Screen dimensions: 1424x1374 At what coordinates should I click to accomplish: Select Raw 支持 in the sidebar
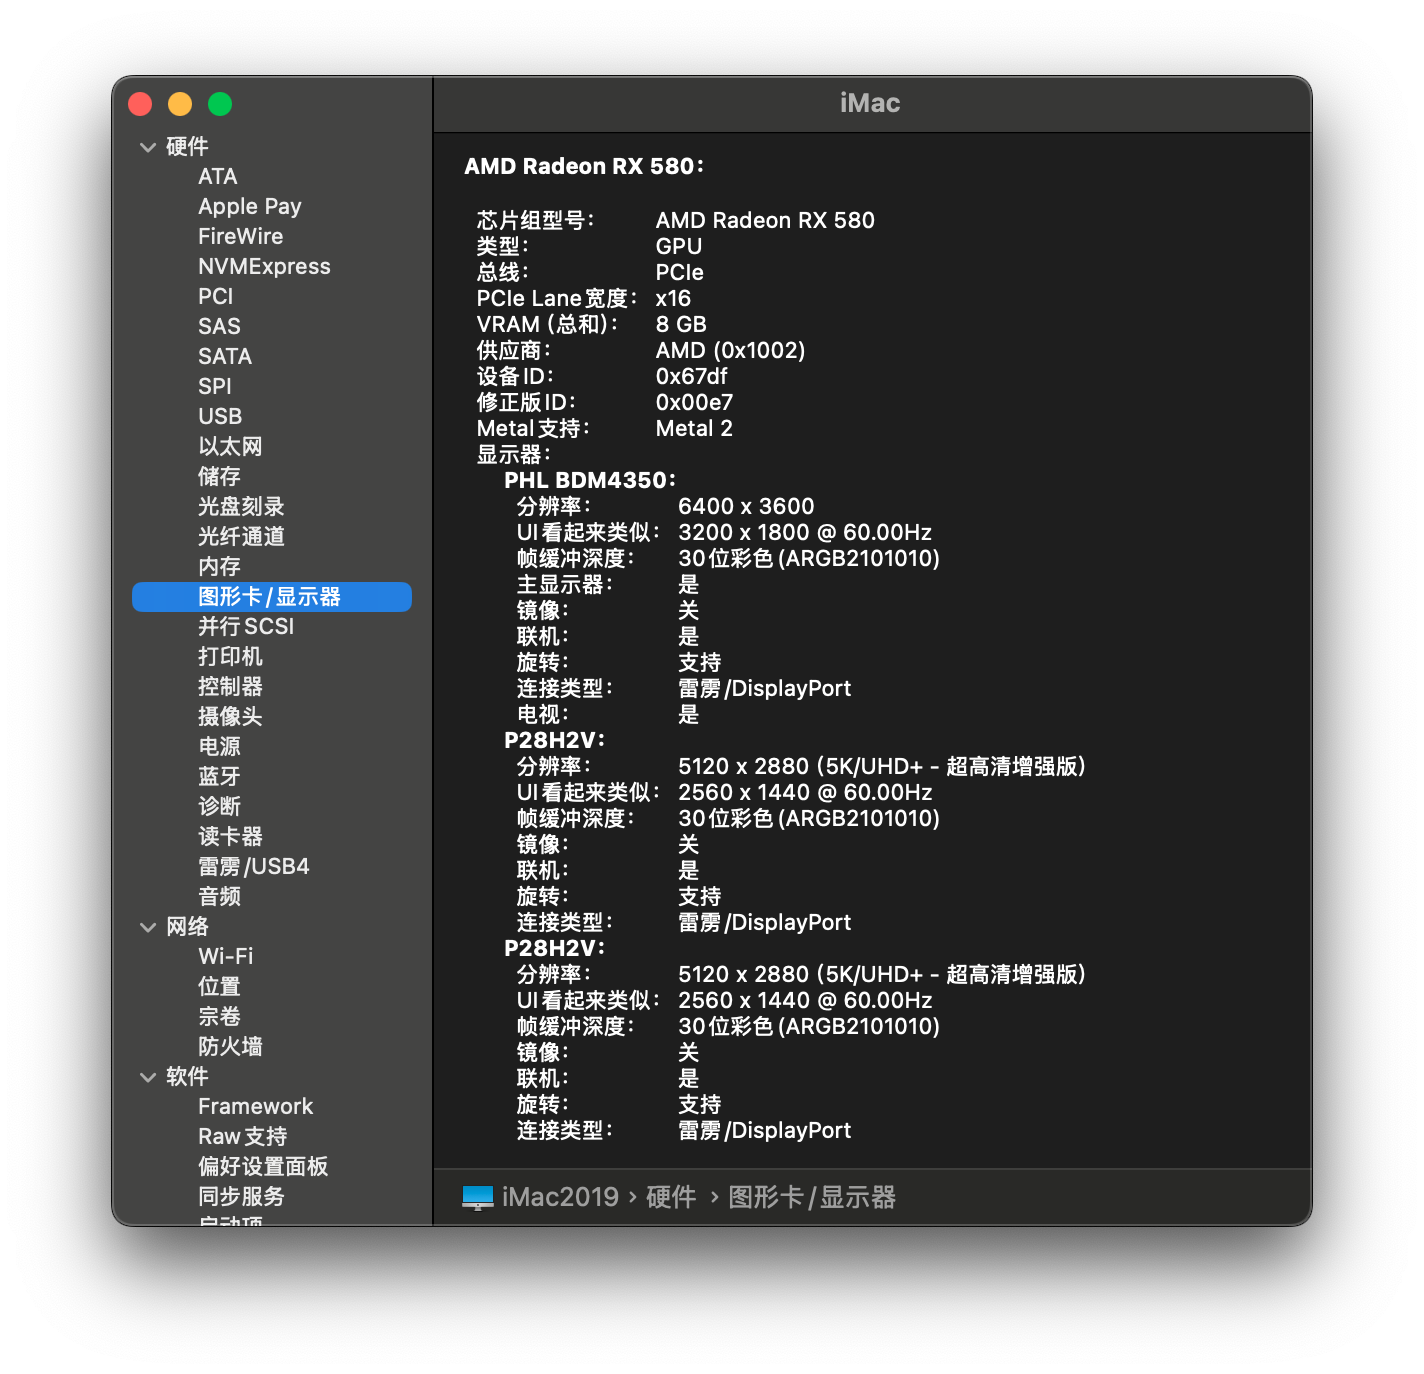pyautogui.click(x=242, y=1136)
